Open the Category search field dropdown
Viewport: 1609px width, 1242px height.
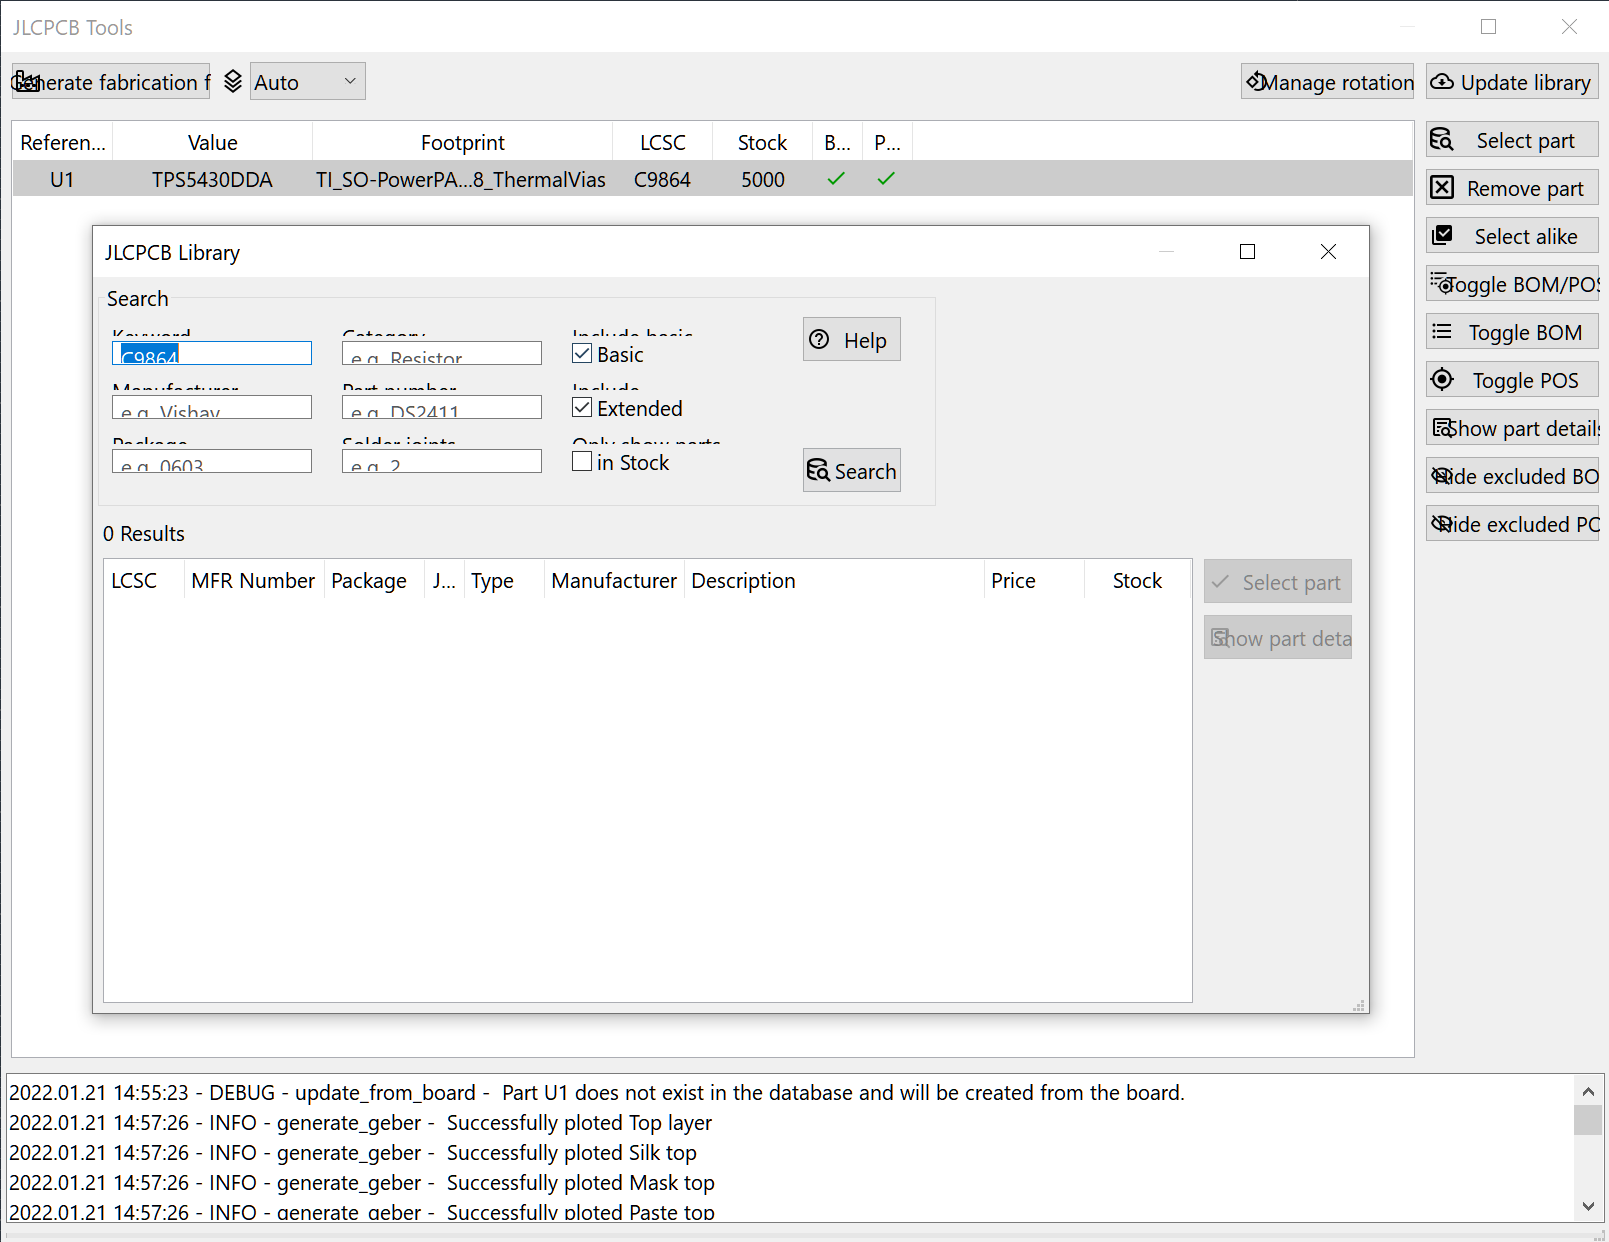click(441, 353)
